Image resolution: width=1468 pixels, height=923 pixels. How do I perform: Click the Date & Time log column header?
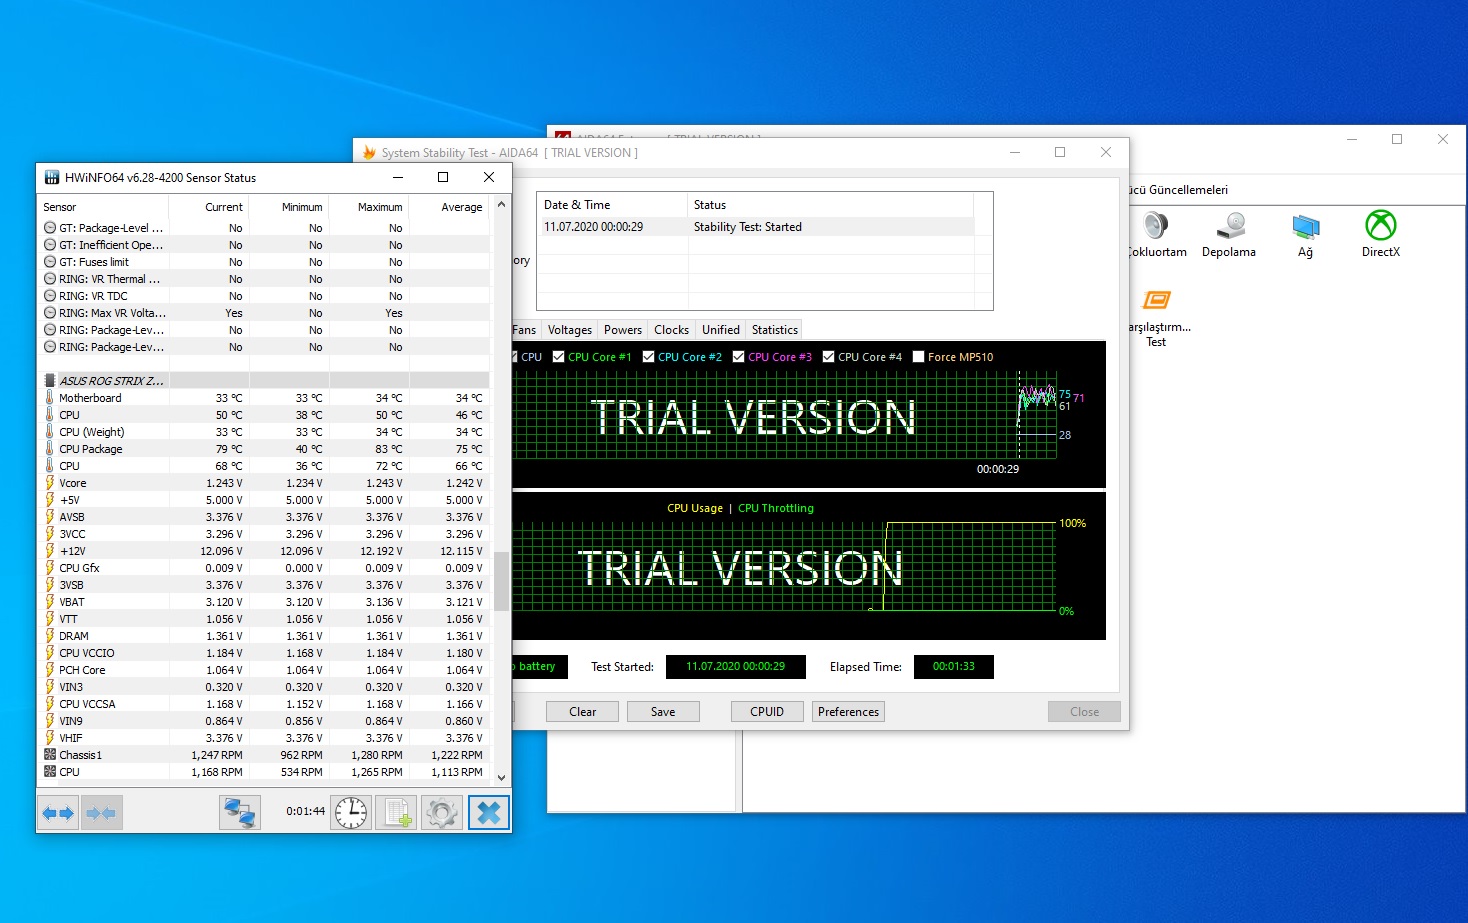[612, 204]
